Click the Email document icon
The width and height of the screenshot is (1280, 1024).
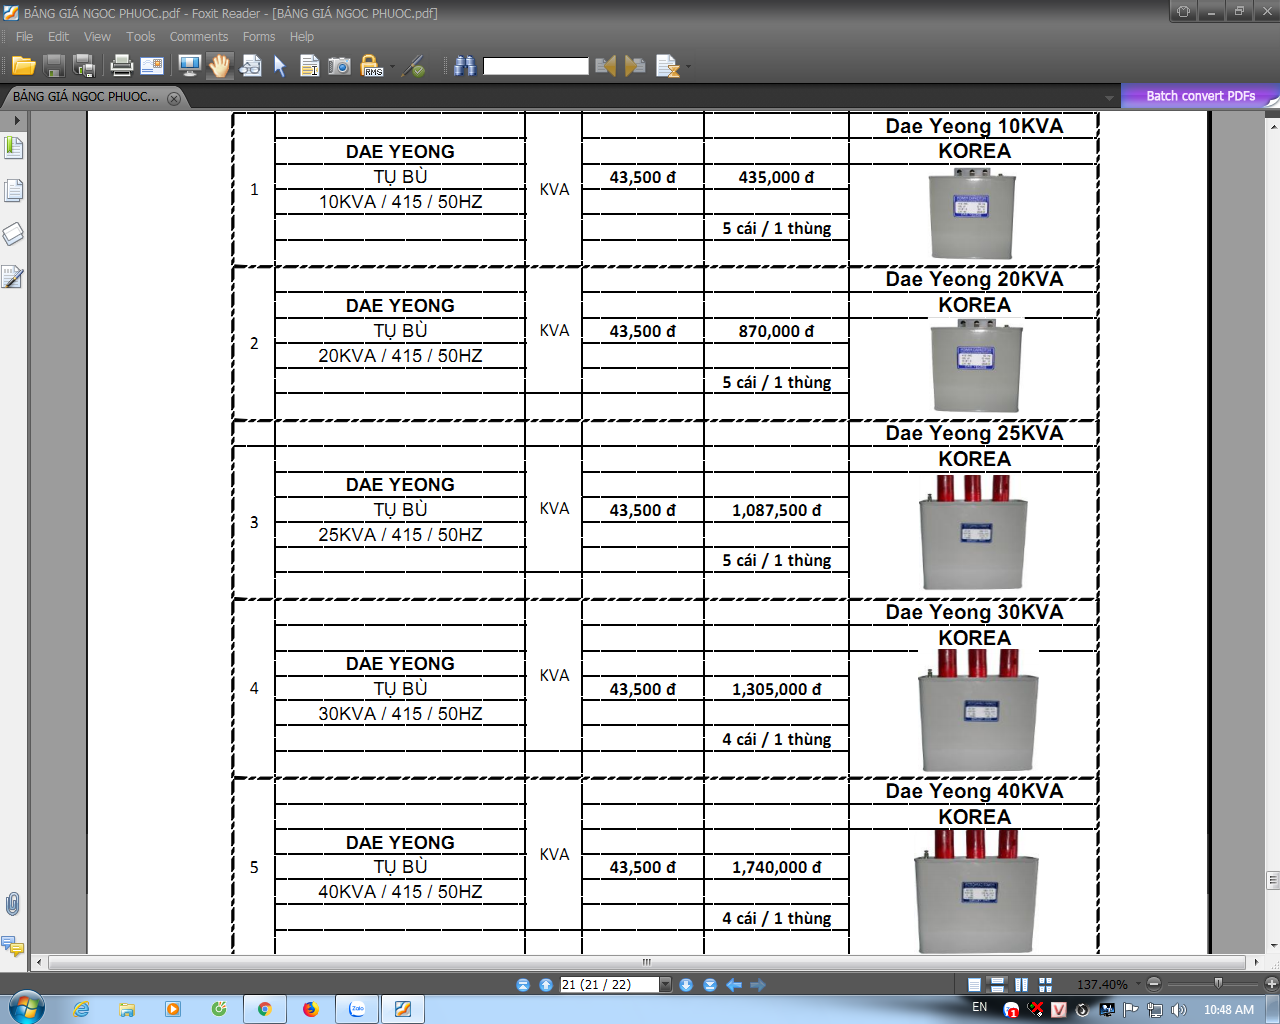[152, 66]
